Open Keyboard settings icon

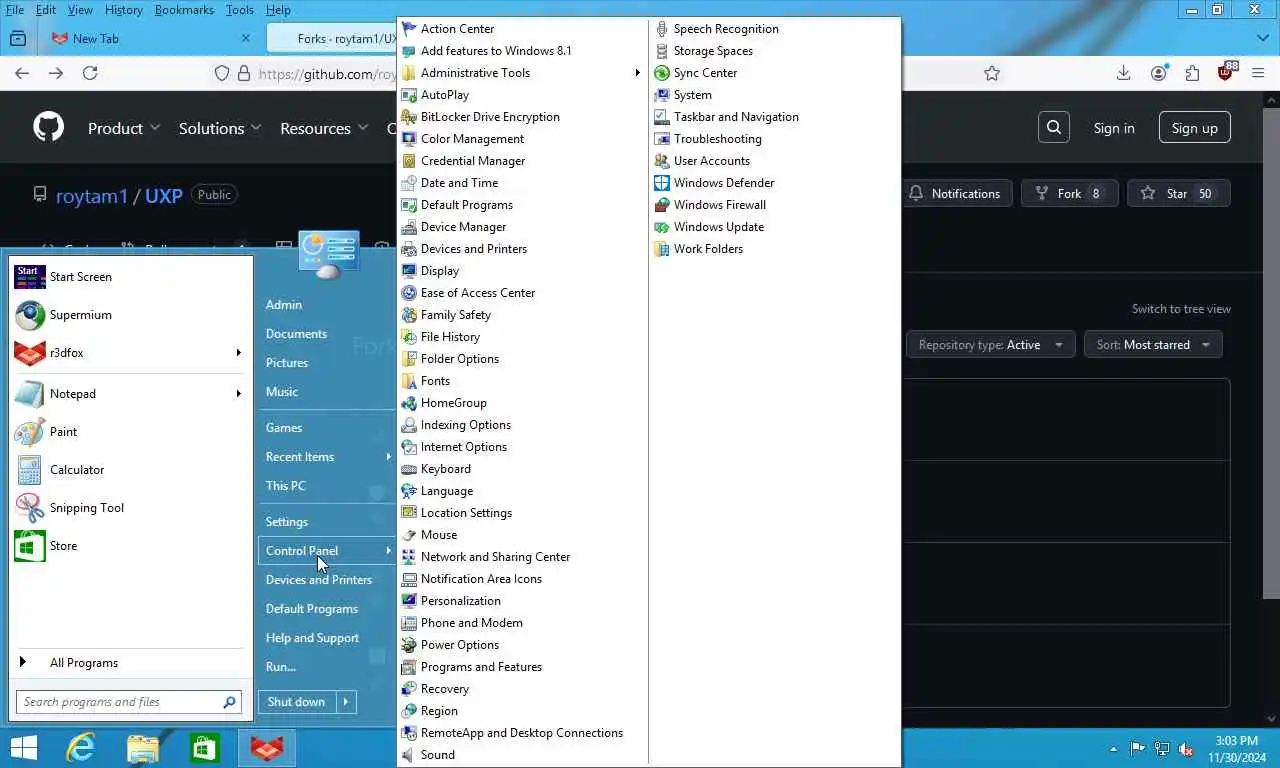(409, 469)
